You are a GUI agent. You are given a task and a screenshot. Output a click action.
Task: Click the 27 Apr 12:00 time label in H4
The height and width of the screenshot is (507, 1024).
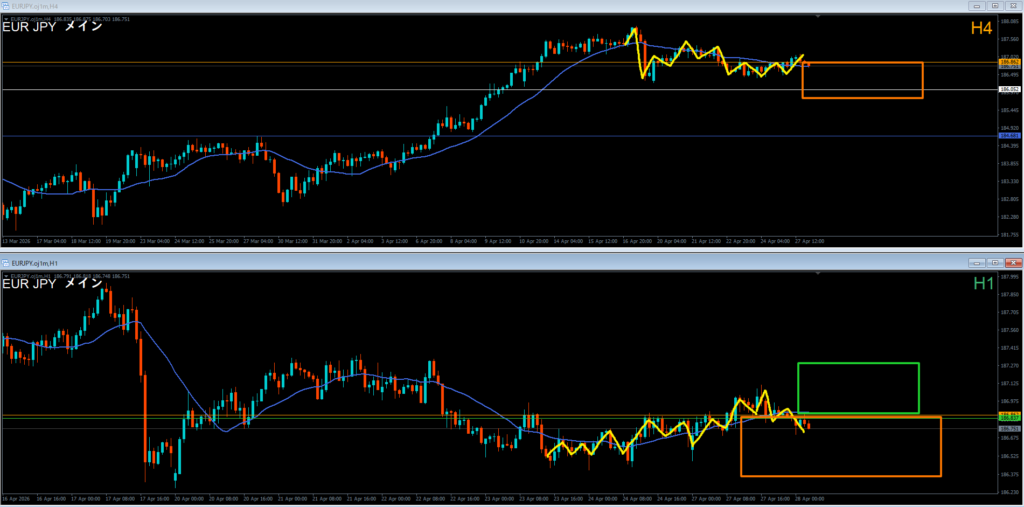(x=811, y=241)
